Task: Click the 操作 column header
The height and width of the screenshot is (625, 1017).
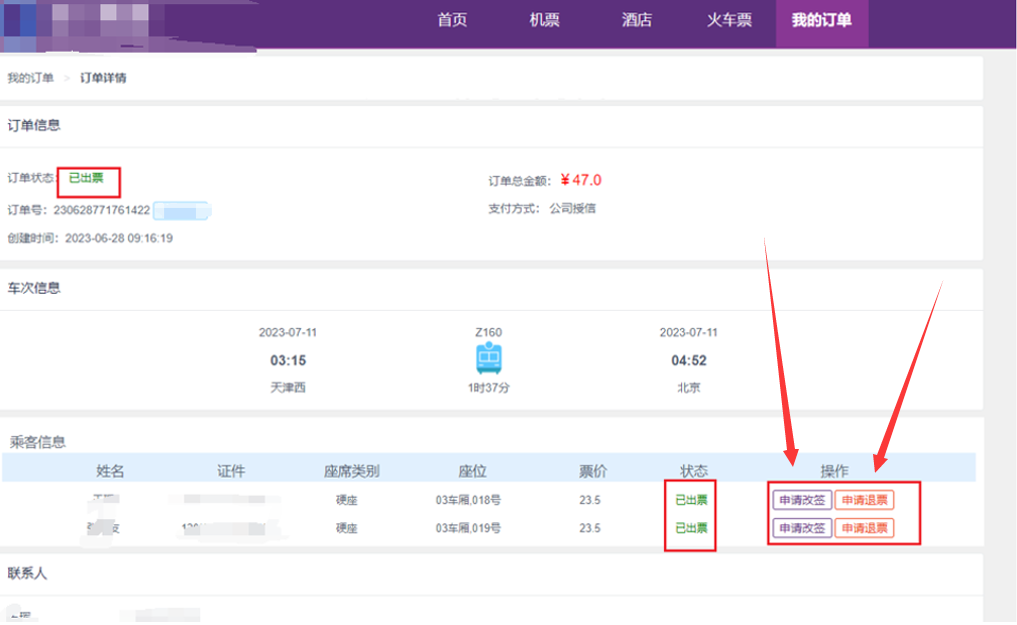Action: (x=834, y=472)
